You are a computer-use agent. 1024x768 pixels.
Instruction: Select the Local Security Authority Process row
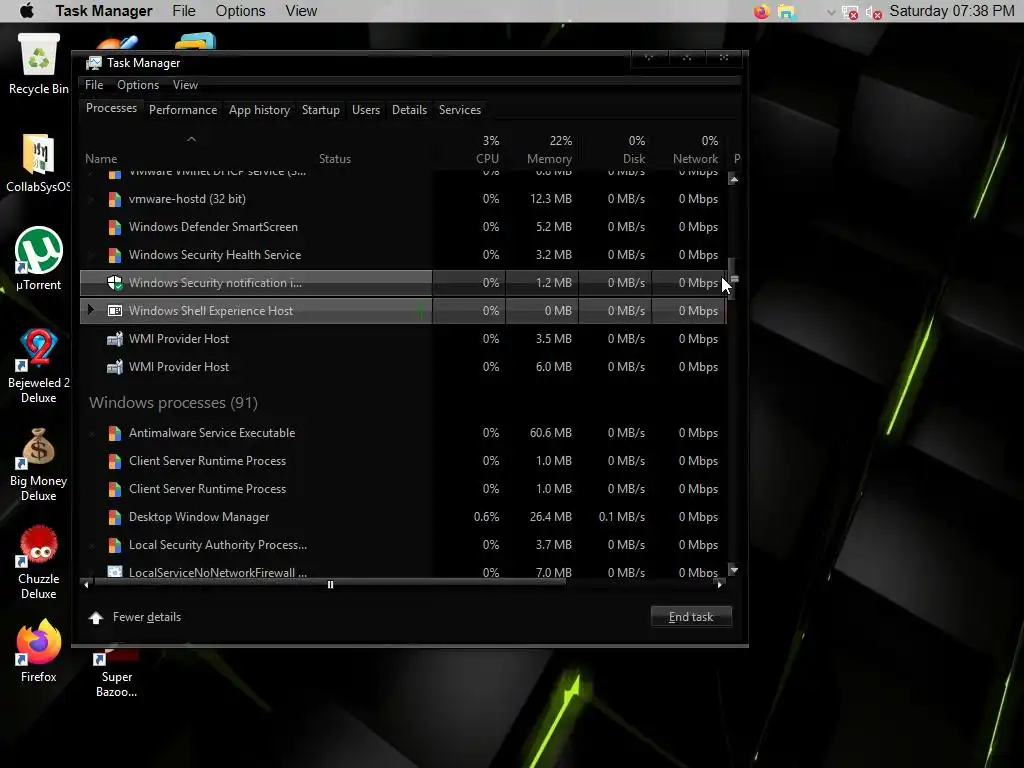(403, 545)
